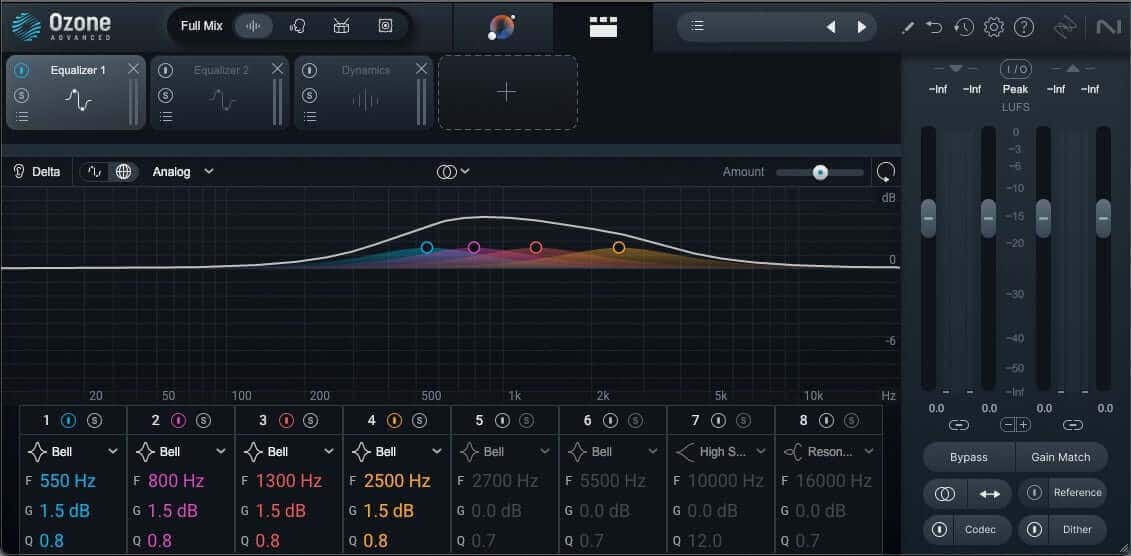Disable EQ band 1 power
Screen dimensions: 1131x556
[70, 420]
